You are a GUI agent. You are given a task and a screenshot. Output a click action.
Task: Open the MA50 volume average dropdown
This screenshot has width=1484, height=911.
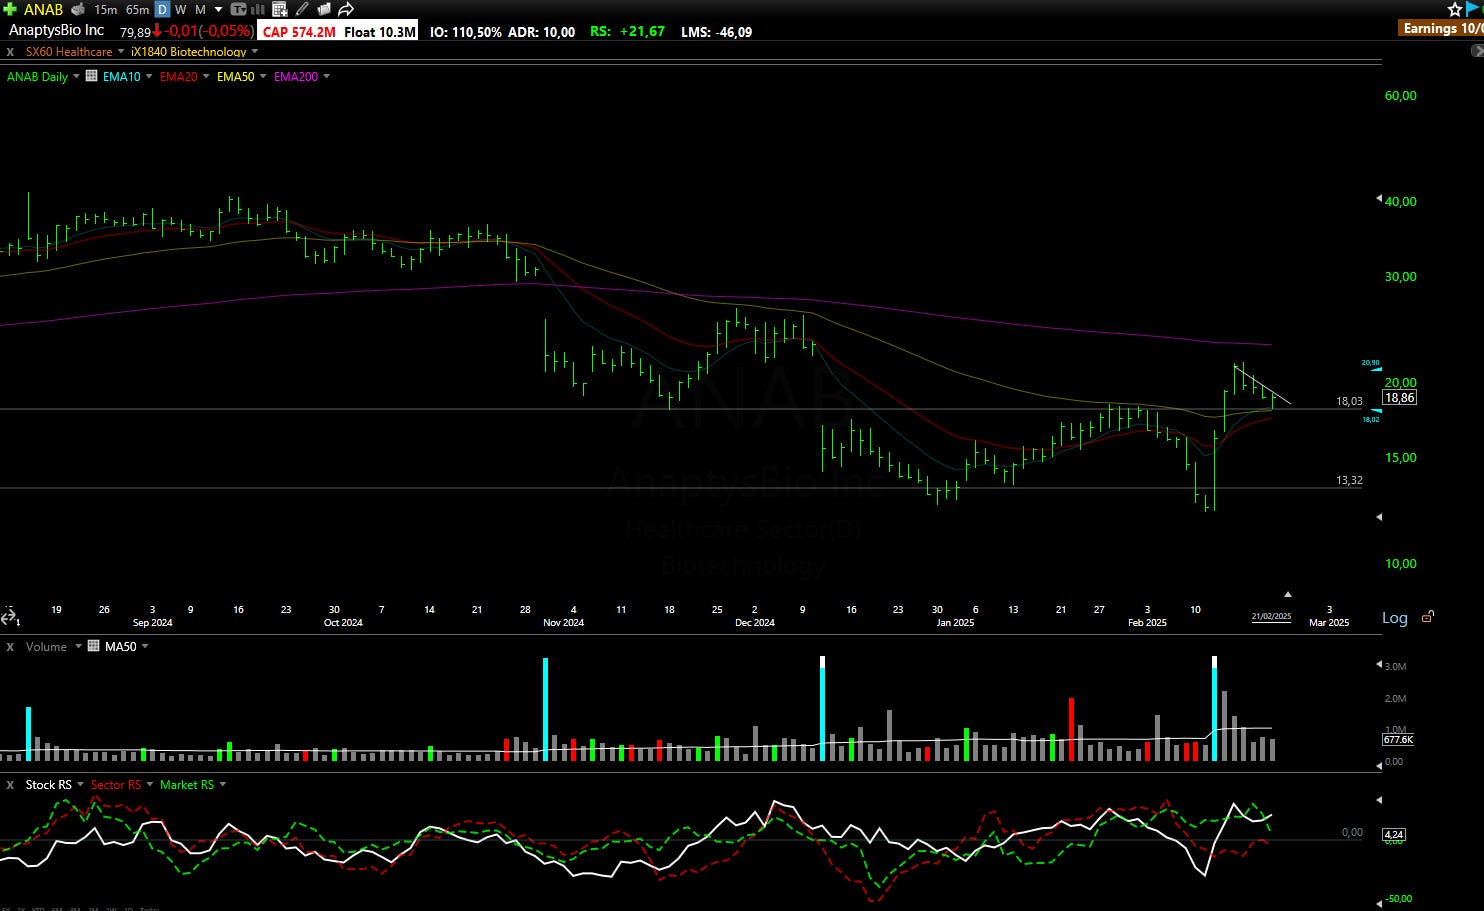[145, 647]
